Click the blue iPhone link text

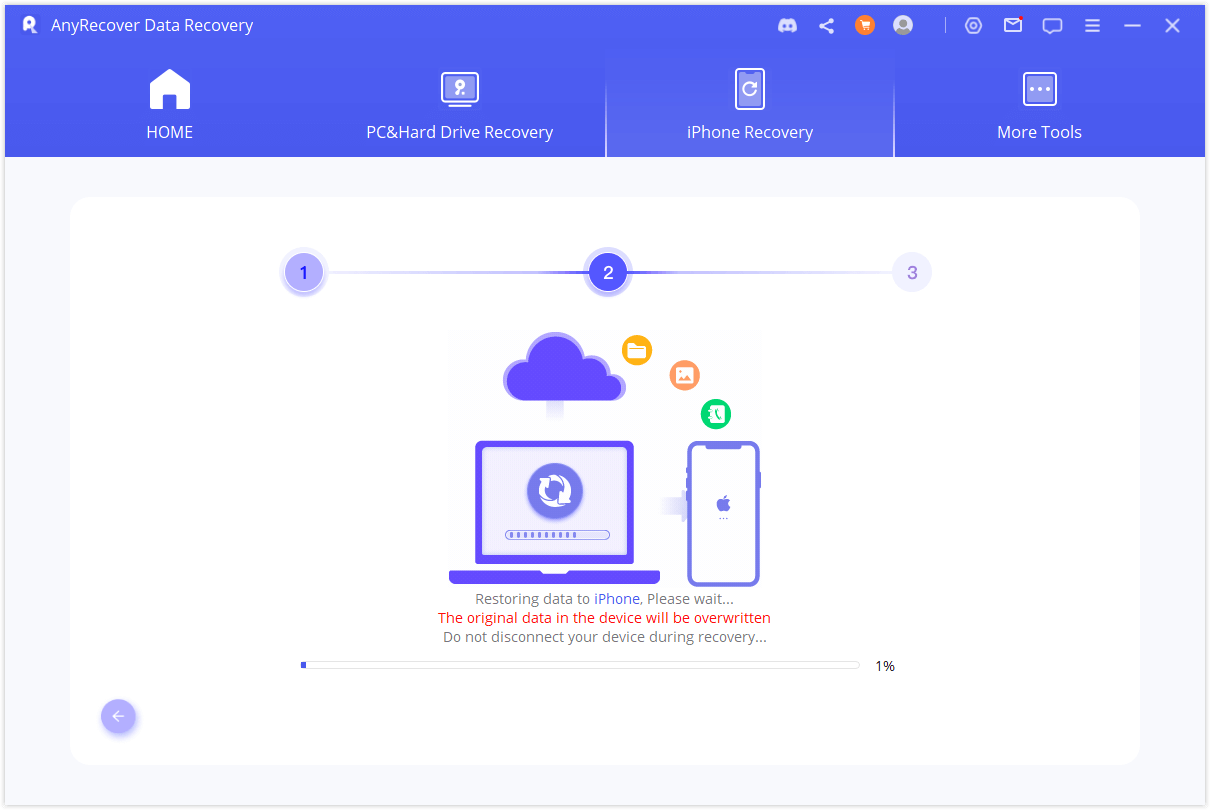[x=616, y=598]
